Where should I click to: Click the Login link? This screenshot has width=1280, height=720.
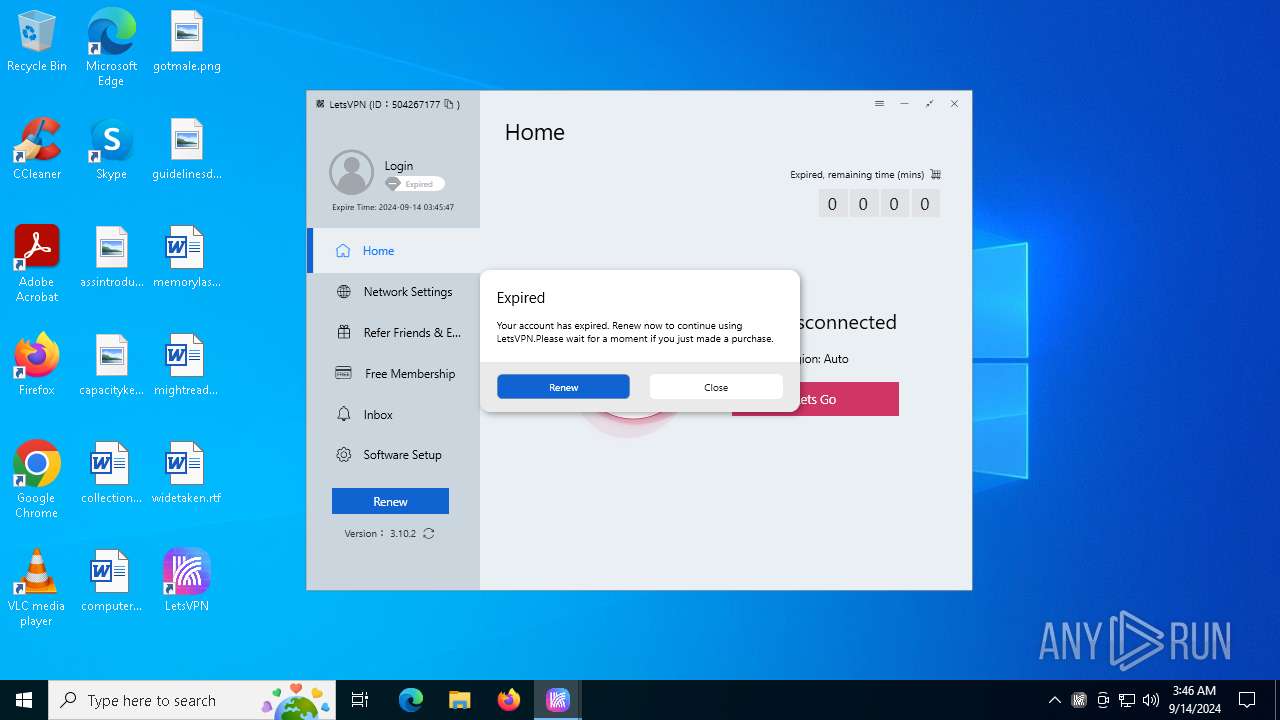[399, 166]
